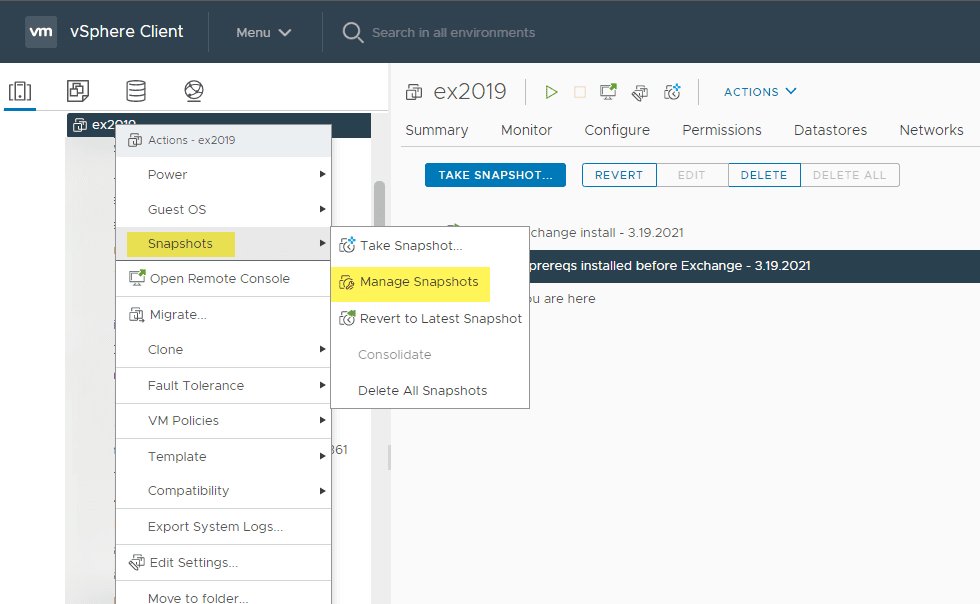This screenshot has width=980, height=604.
Task: Click the Power On play icon
Action: click(551, 93)
